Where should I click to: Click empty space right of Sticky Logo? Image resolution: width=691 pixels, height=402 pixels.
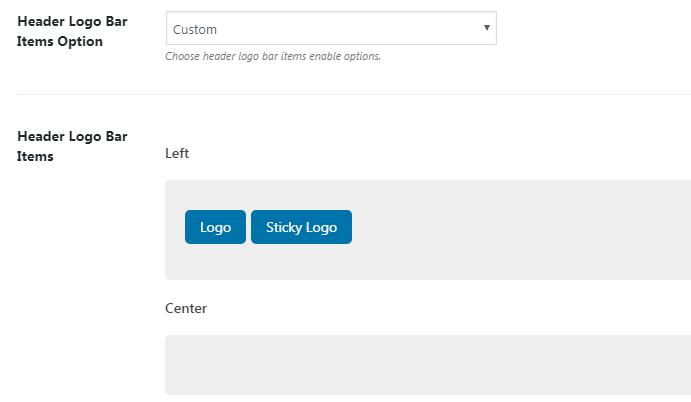[x=520, y=228]
